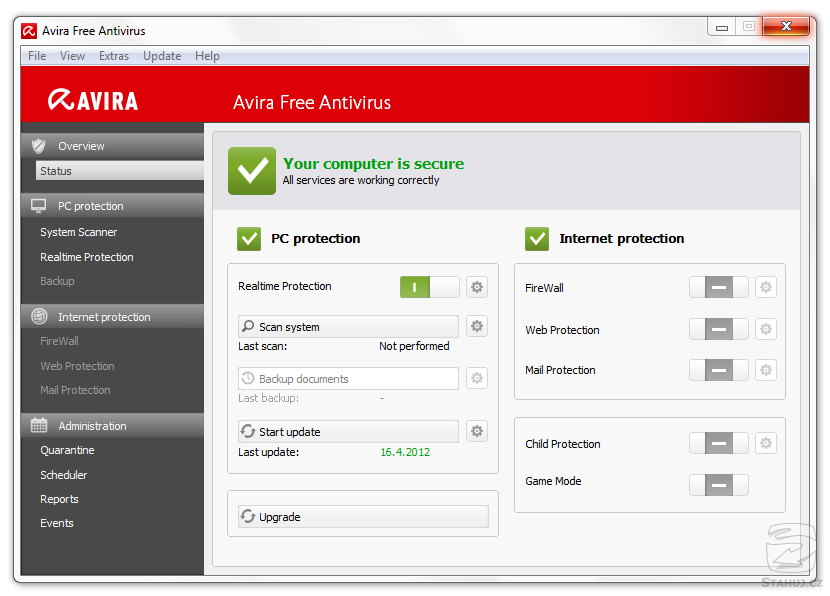Click the Backup documents button
830x596 pixels.
(x=348, y=378)
